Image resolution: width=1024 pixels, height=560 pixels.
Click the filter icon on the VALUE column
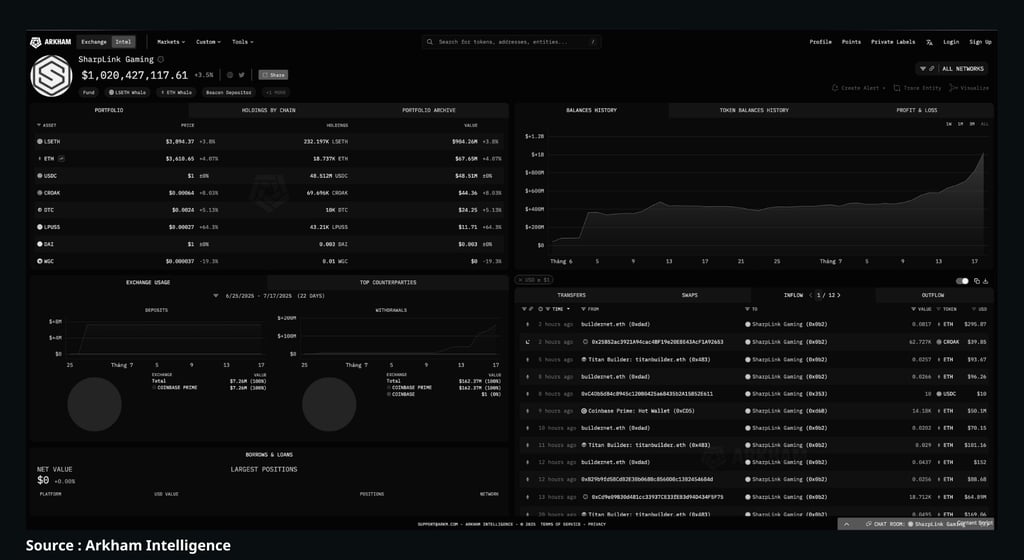pyautogui.click(x=914, y=309)
